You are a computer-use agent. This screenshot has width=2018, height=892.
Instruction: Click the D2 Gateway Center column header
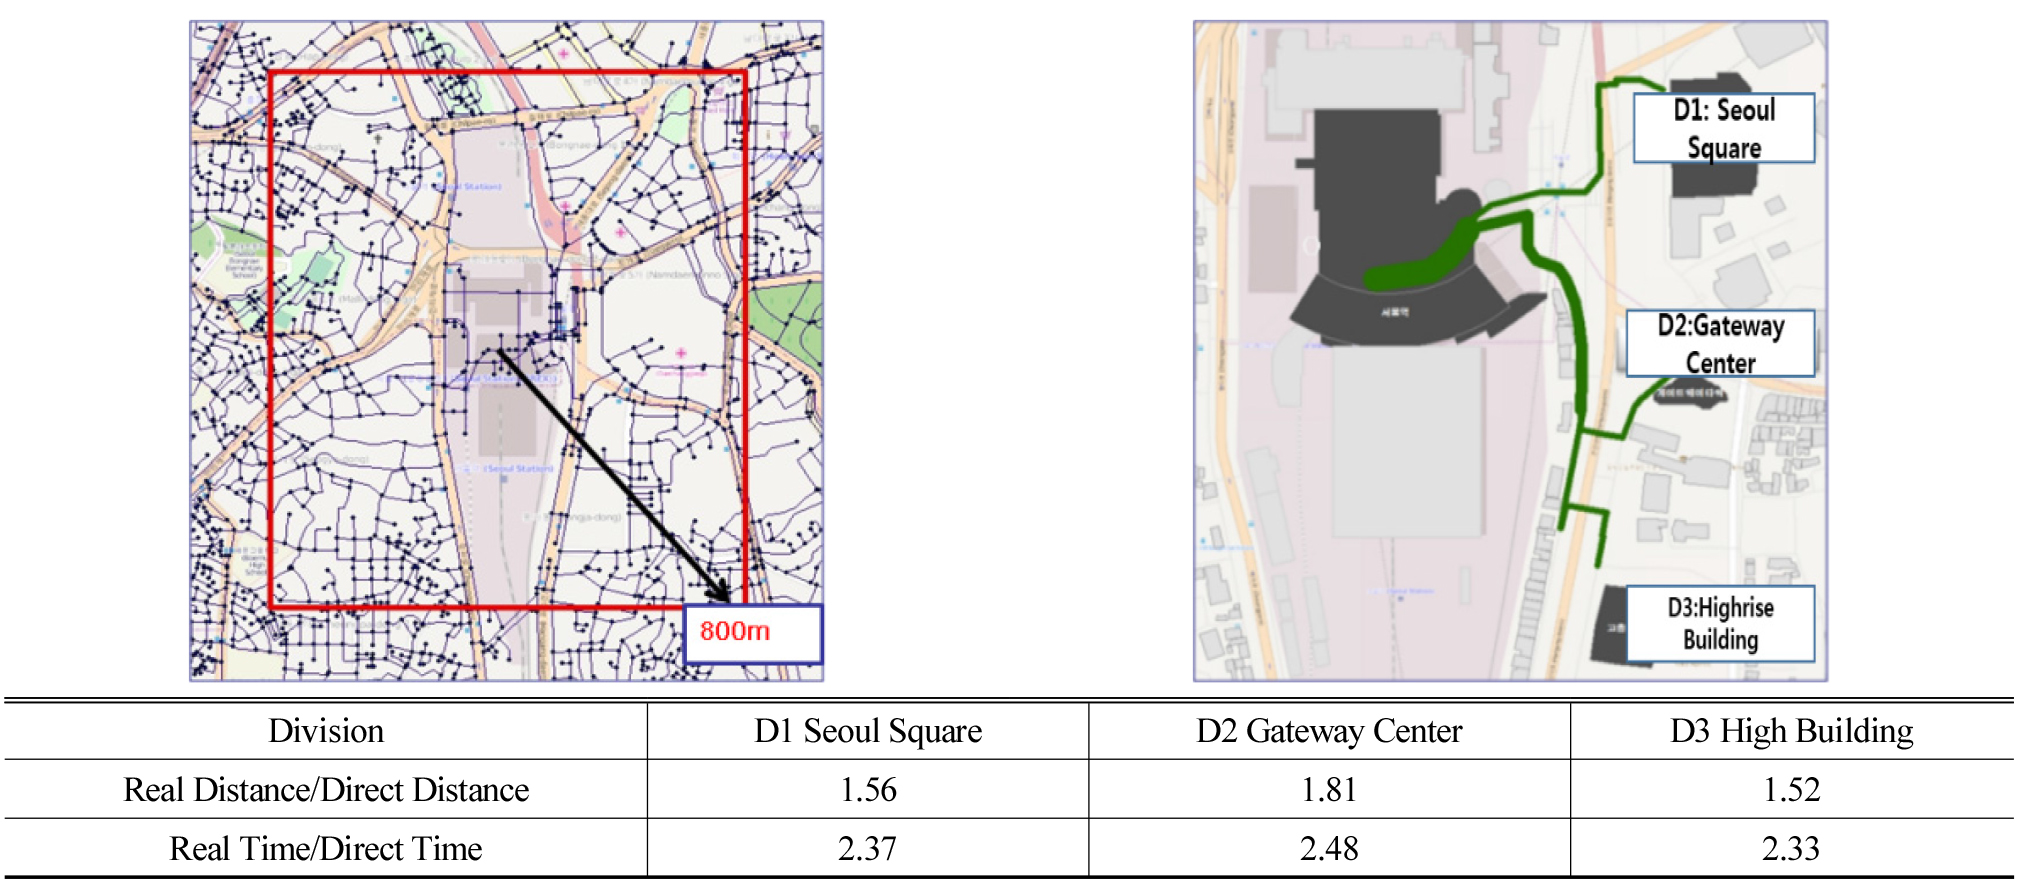coord(1329,731)
